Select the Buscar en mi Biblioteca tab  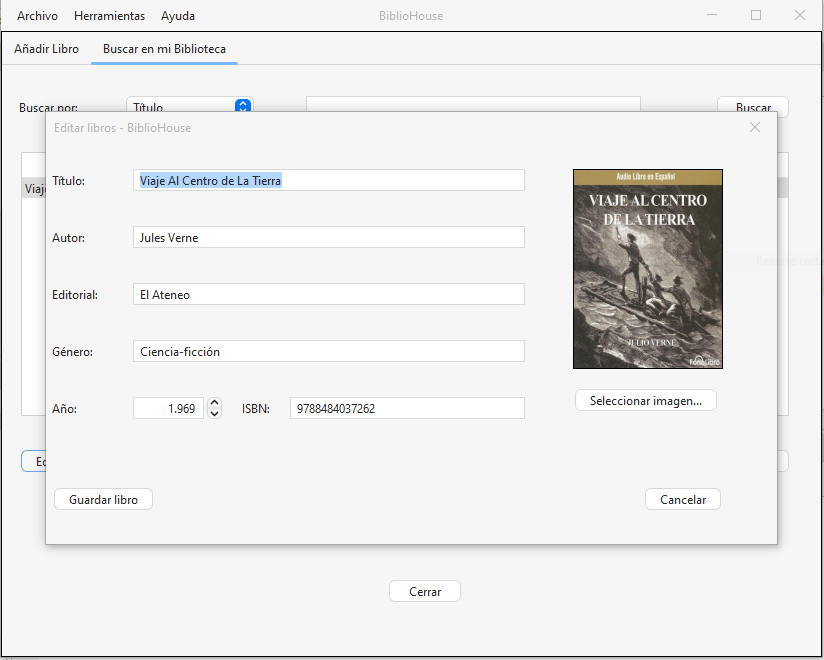(164, 49)
